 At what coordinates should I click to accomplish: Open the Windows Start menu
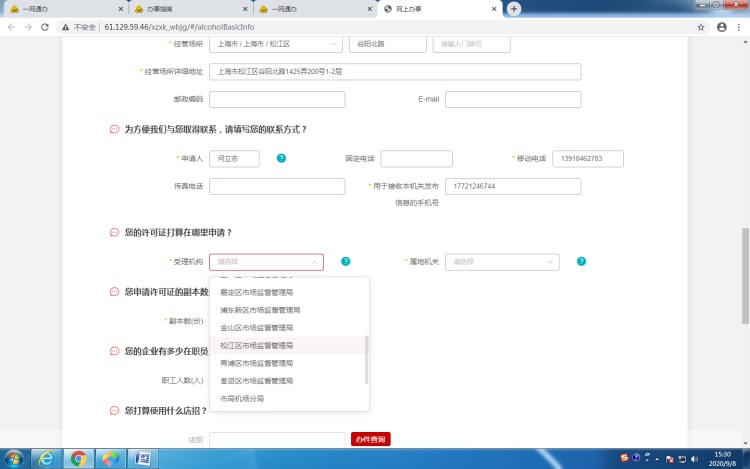(x=13, y=458)
